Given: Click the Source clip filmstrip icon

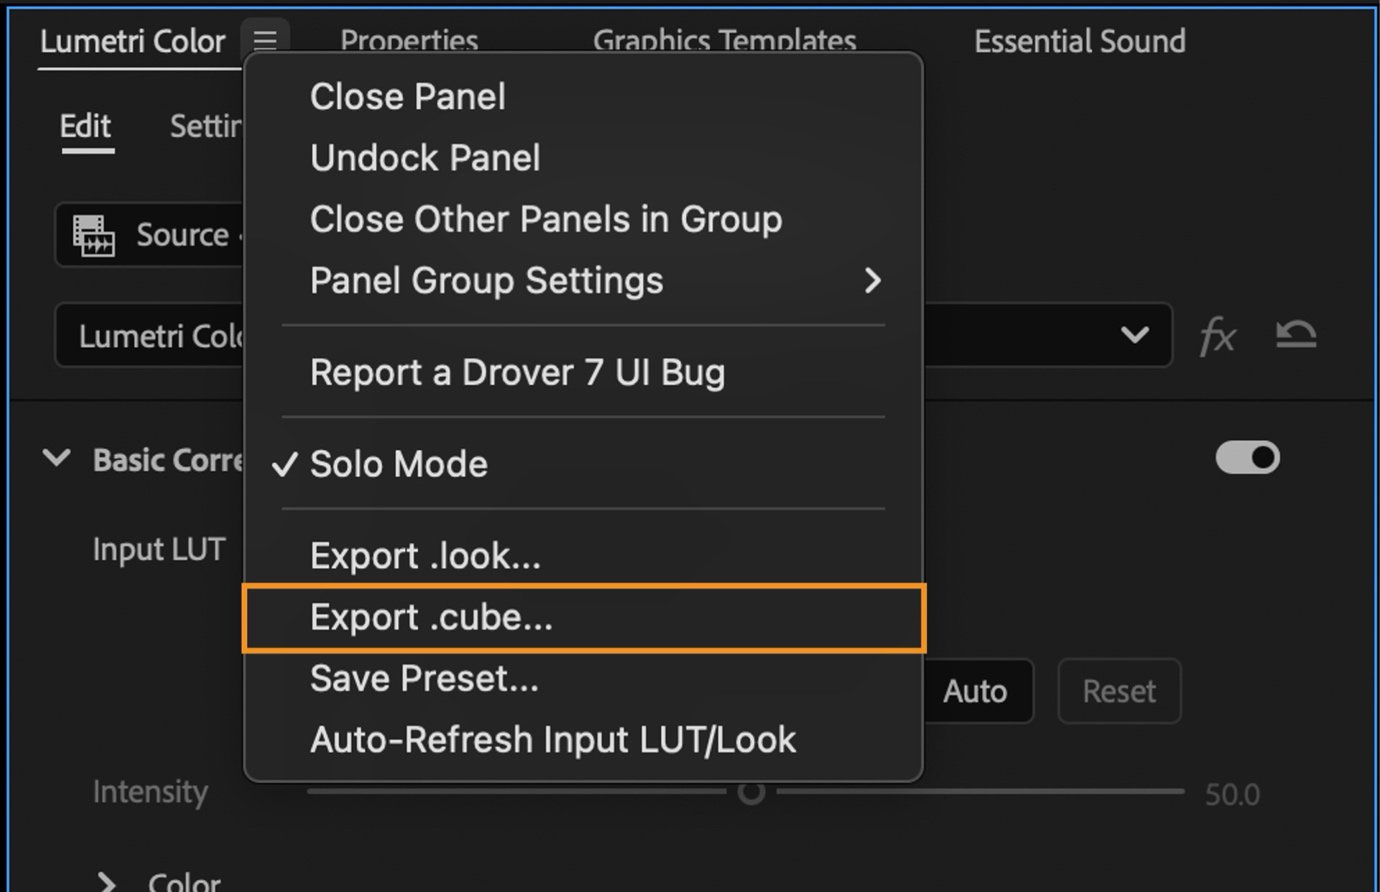Looking at the screenshot, I should (x=95, y=235).
